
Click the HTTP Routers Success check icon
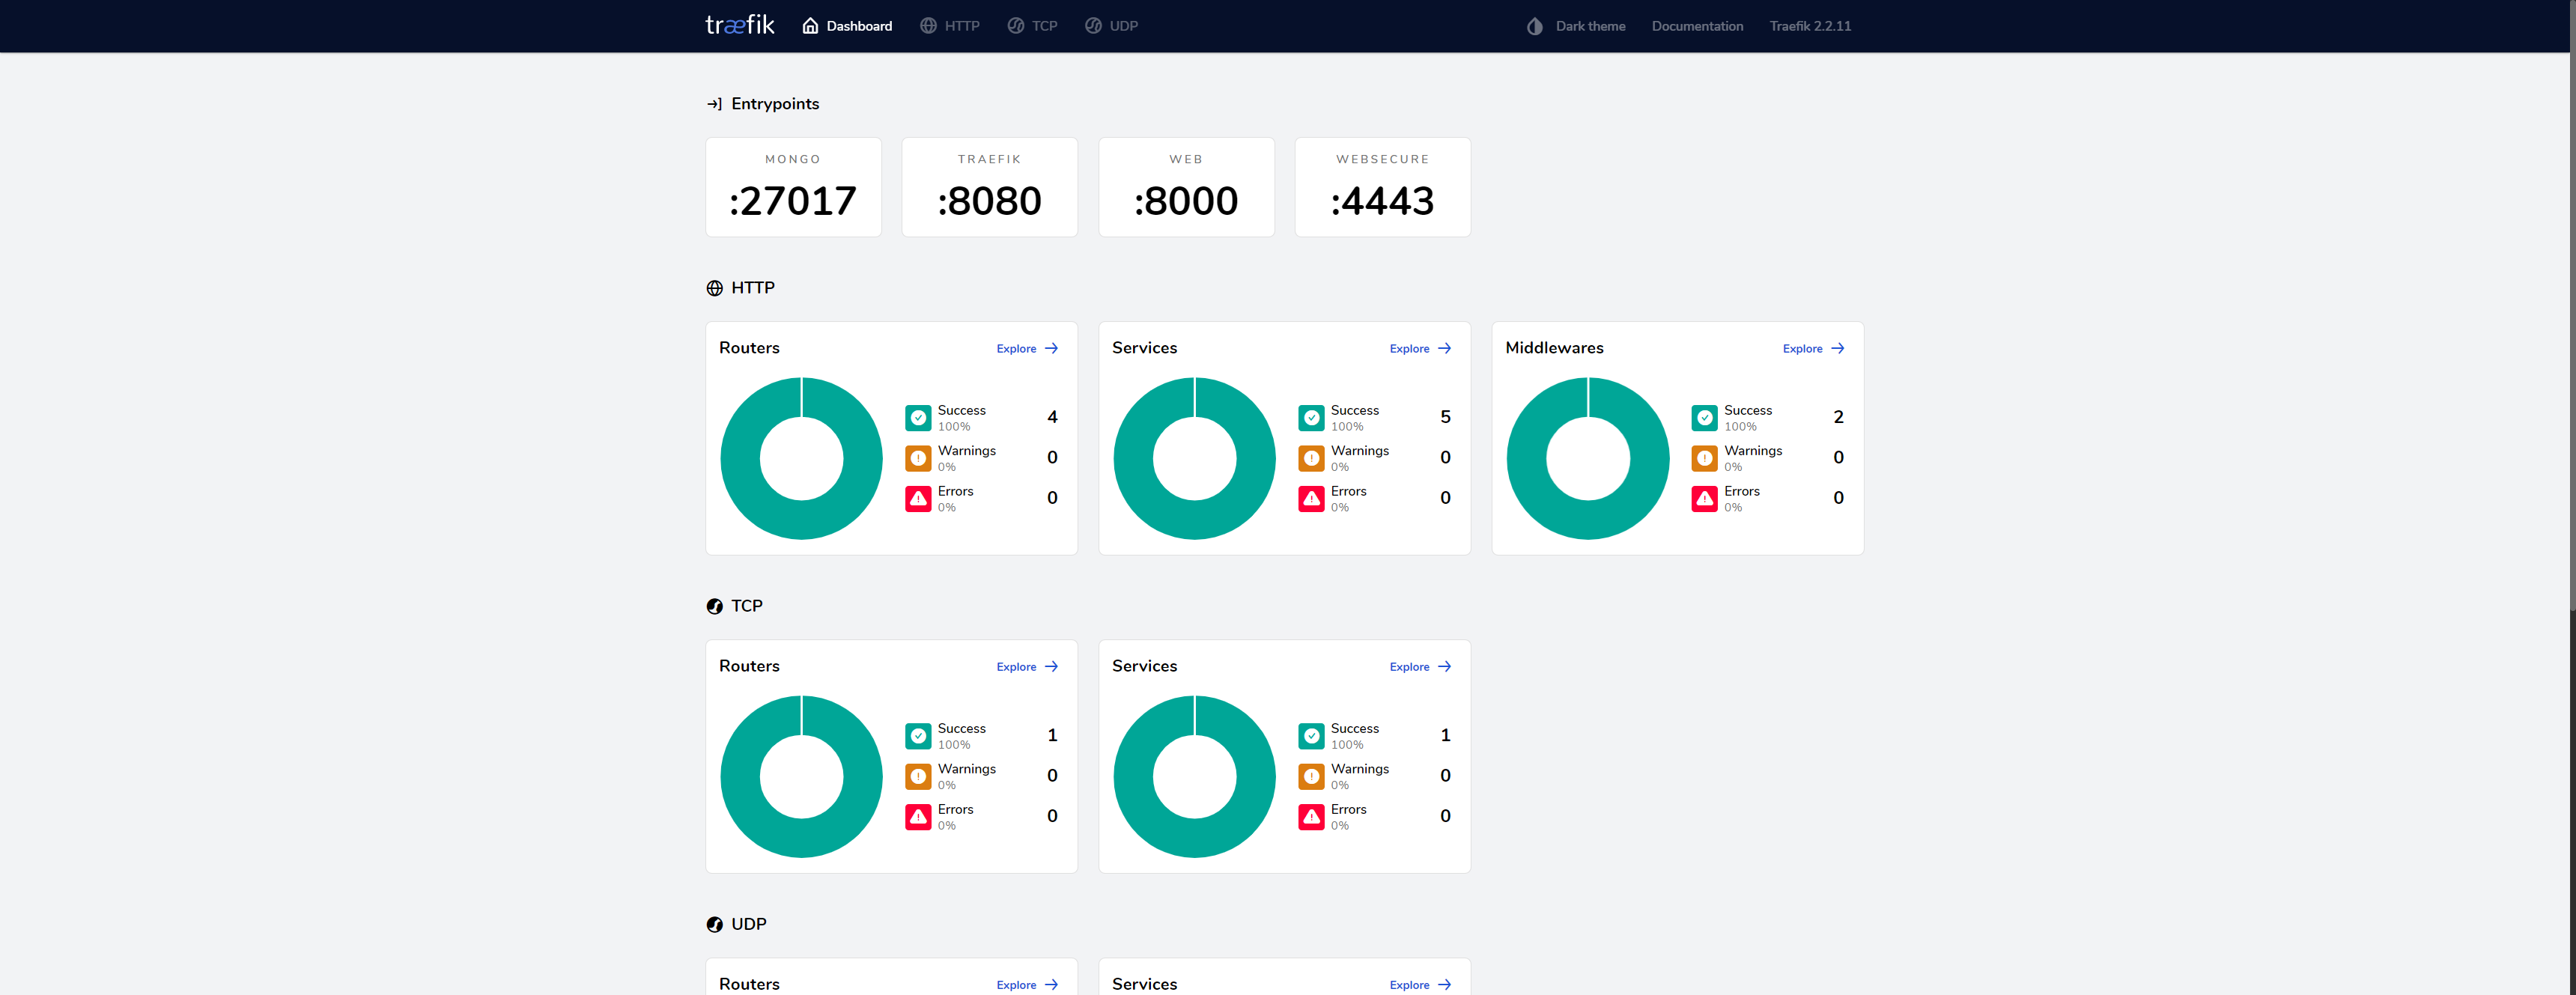917,418
